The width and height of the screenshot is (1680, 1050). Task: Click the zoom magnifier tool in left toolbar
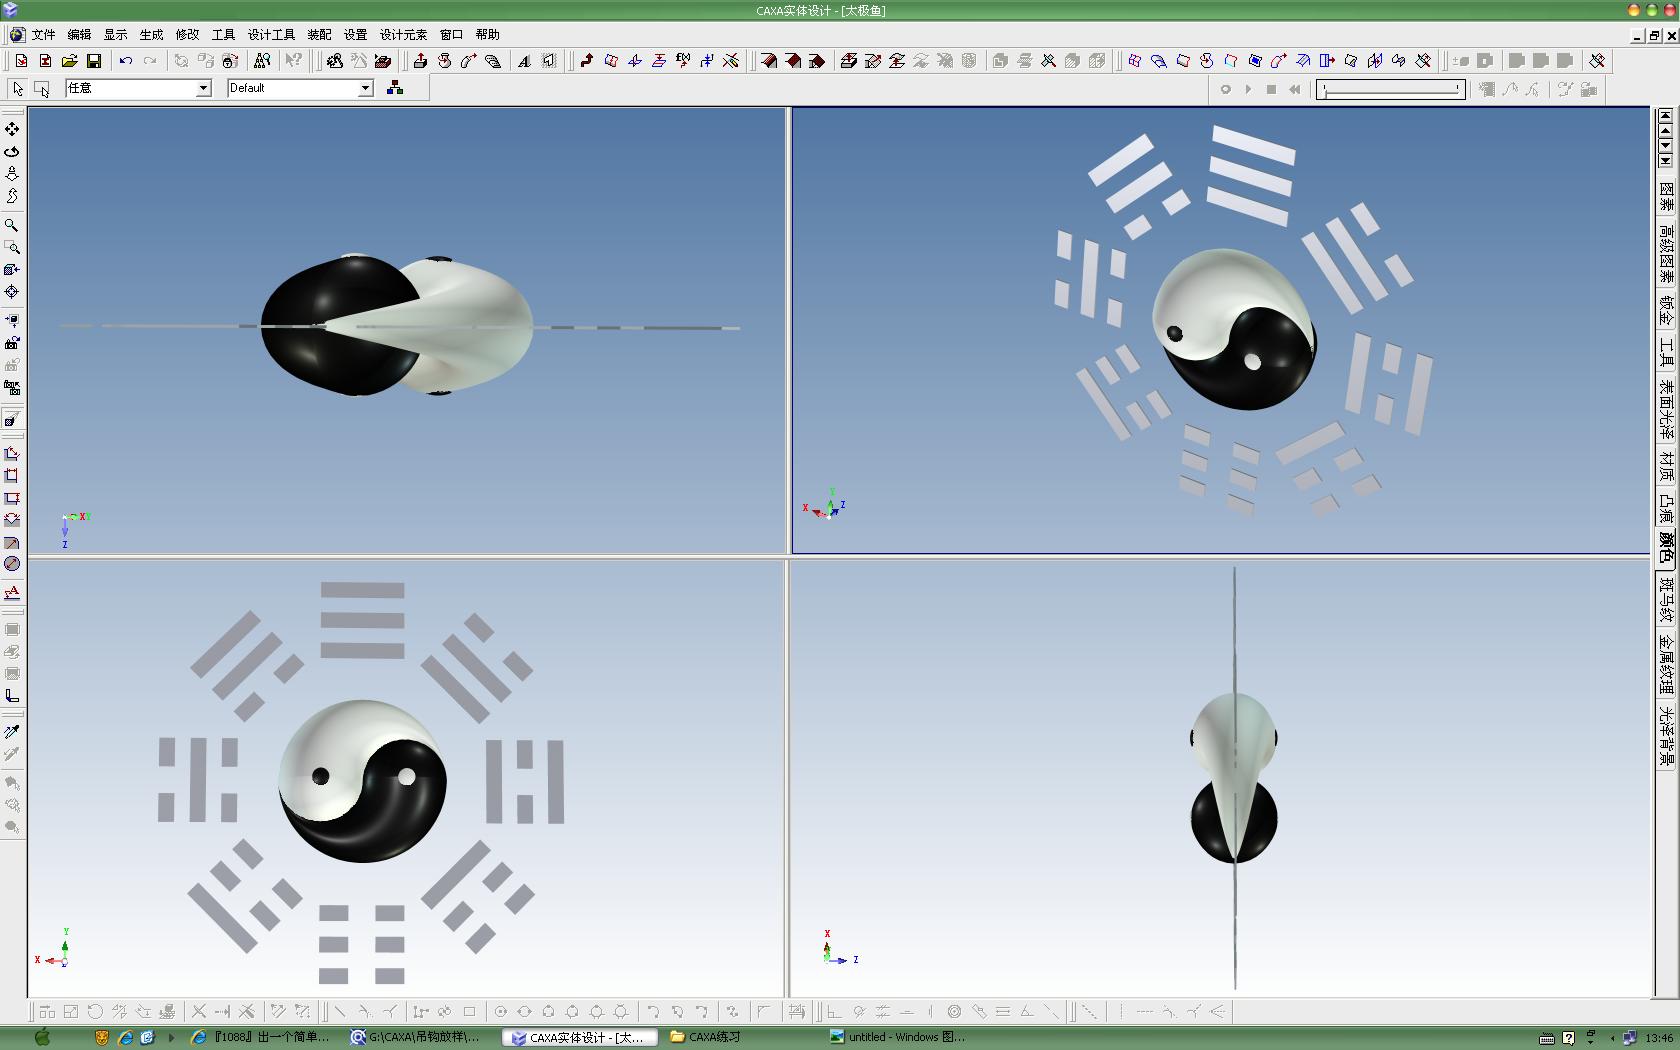click(12, 225)
